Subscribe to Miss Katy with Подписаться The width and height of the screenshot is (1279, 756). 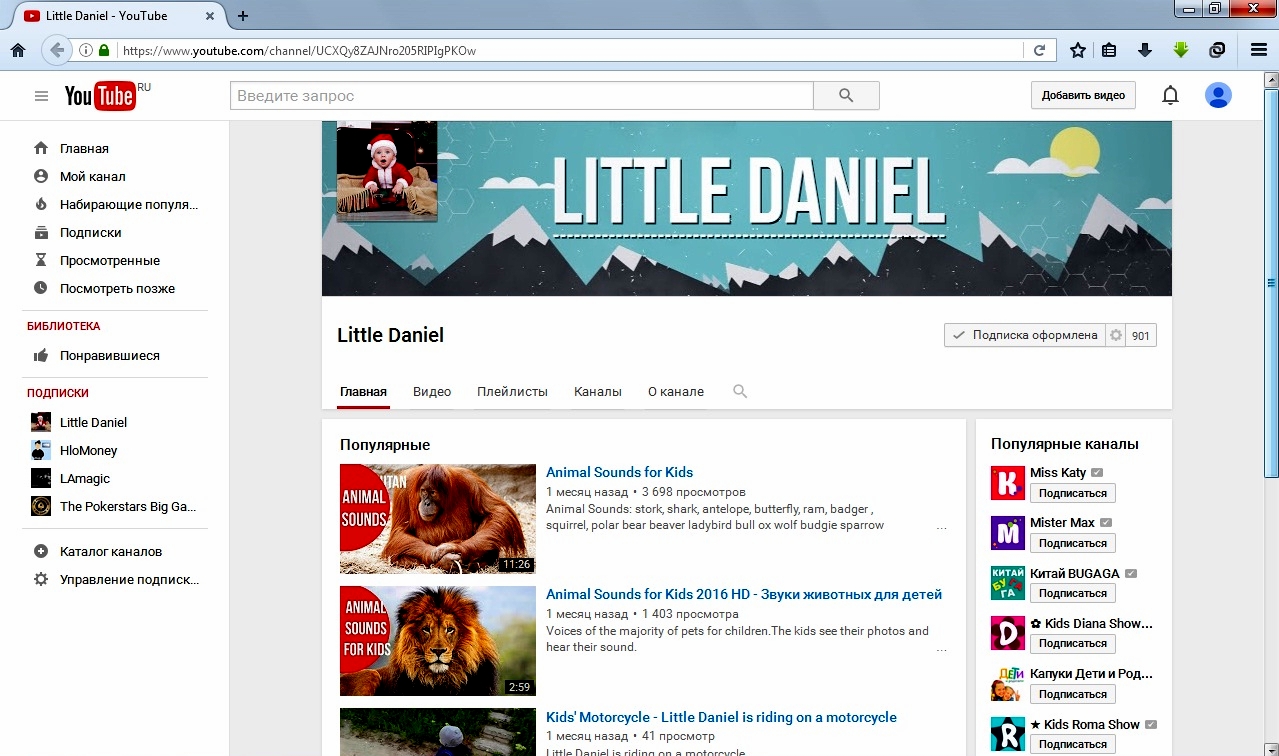click(x=1073, y=493)
